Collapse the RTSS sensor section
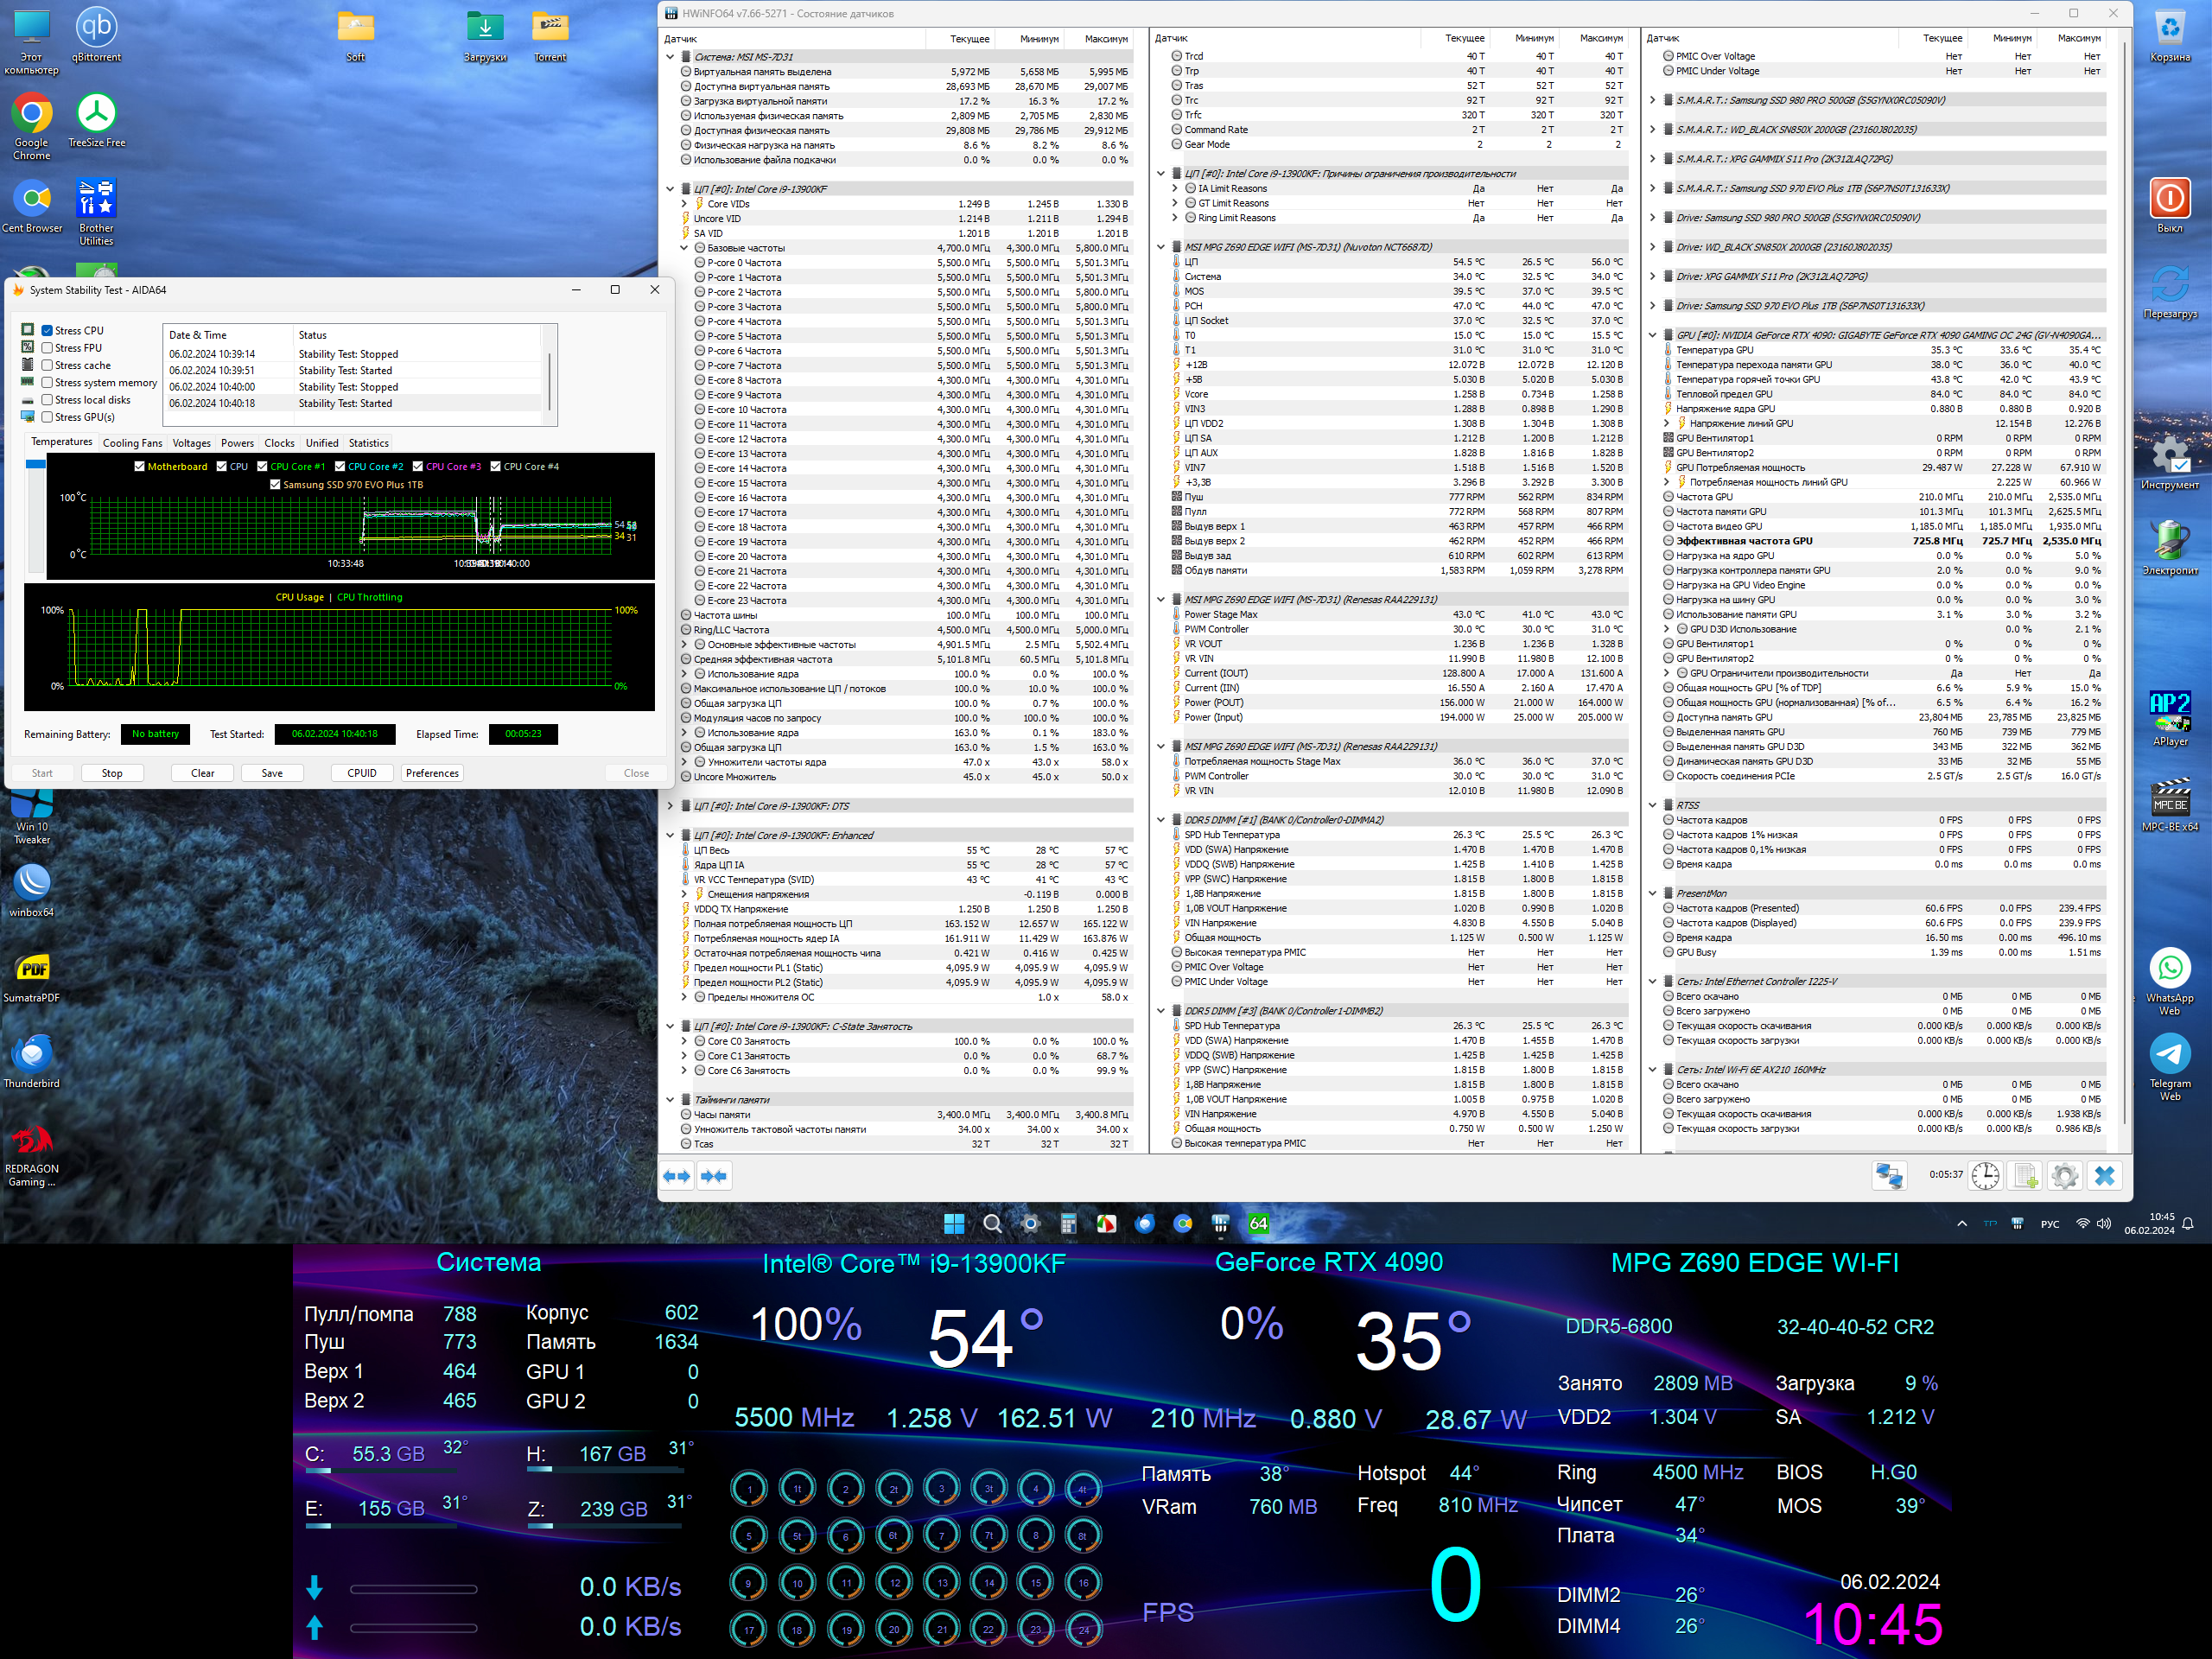 1652,805
